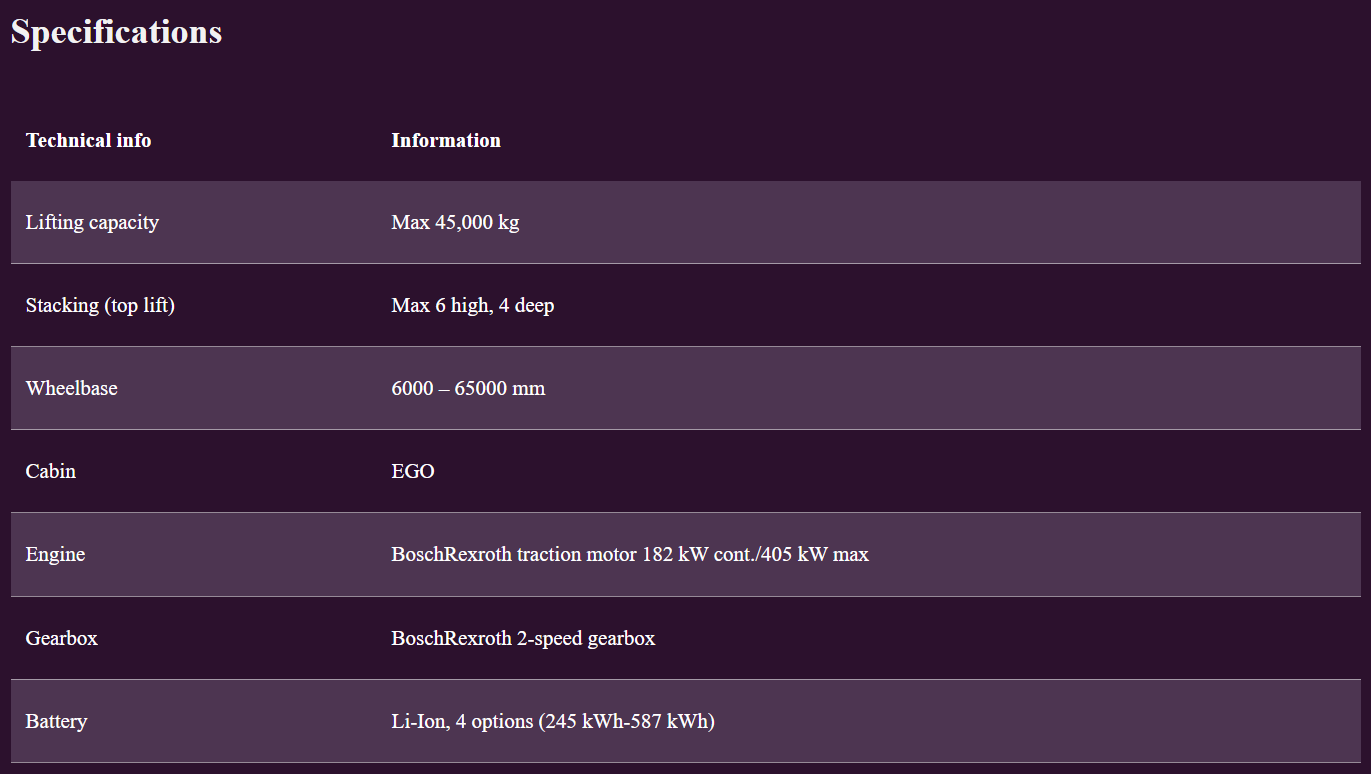Select the 'Cabin' row label
Screen dimensions: 1371x774
pyautogui.click(x=50, y=471)
